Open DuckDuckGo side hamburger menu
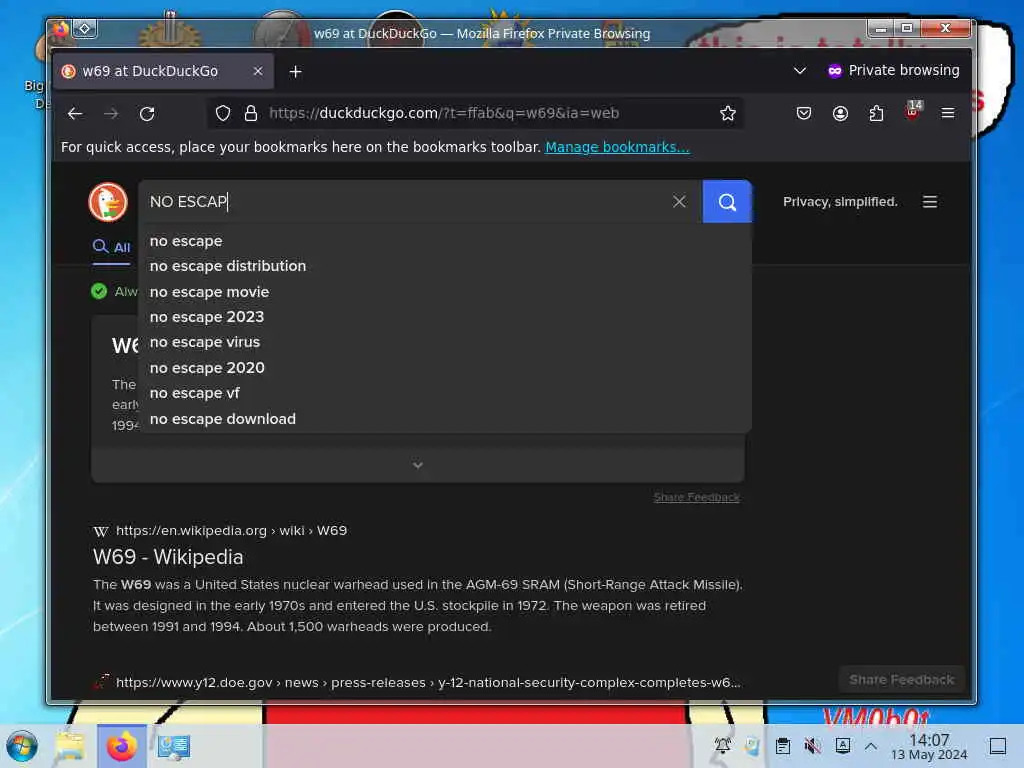 click(930, 202)
